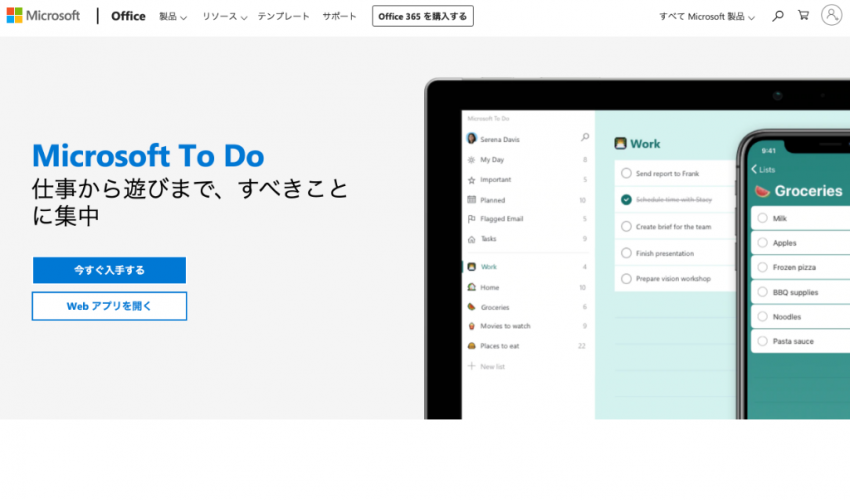Image resolution: width=850 pixels, height=500 pixels.
Task: Open the search magnifier icon in header
Action: pyautogui.click(x=778, y=16)
